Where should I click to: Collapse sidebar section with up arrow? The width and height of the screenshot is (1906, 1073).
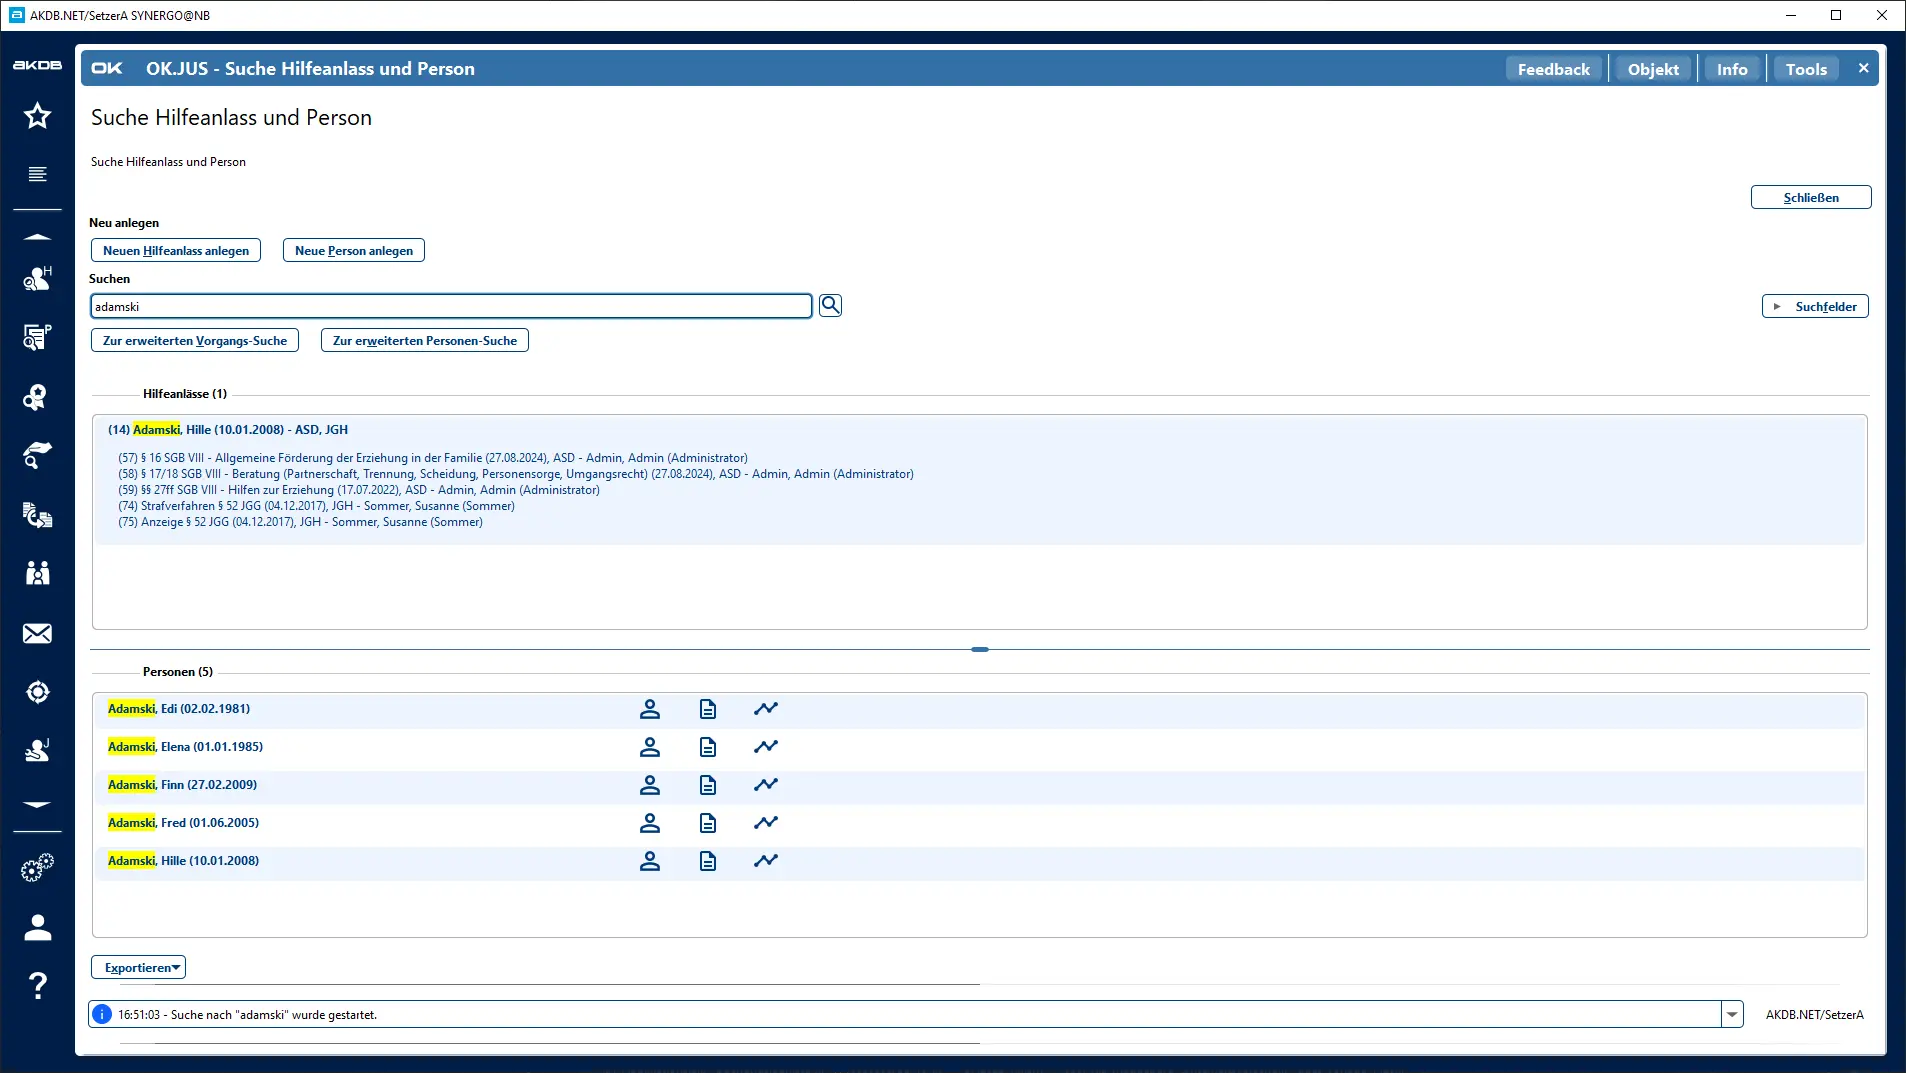38,238
